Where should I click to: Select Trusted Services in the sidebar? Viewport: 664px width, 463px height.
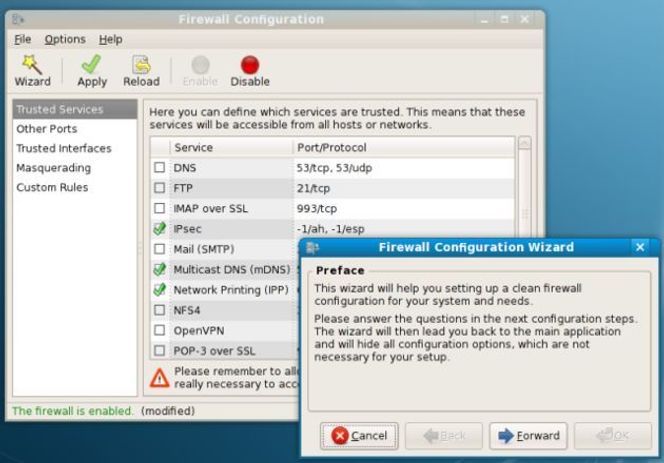(75, 109)
